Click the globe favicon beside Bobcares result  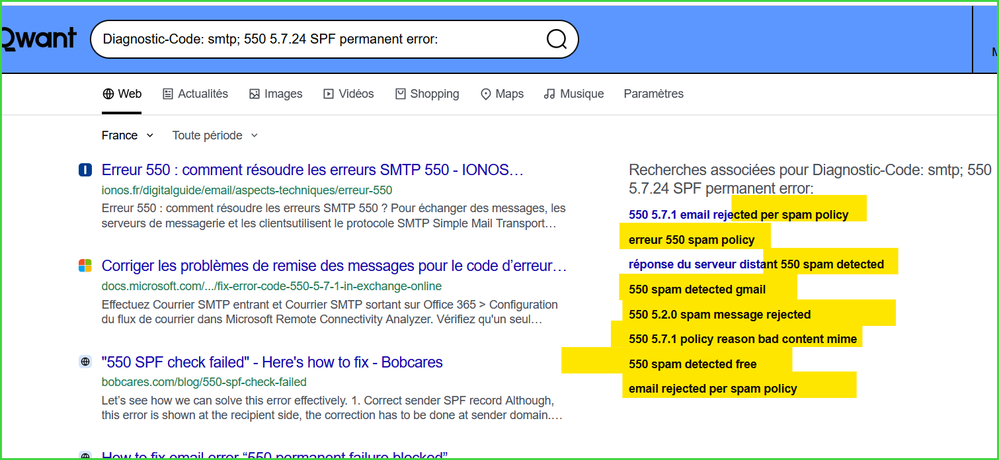pos(85,362)
